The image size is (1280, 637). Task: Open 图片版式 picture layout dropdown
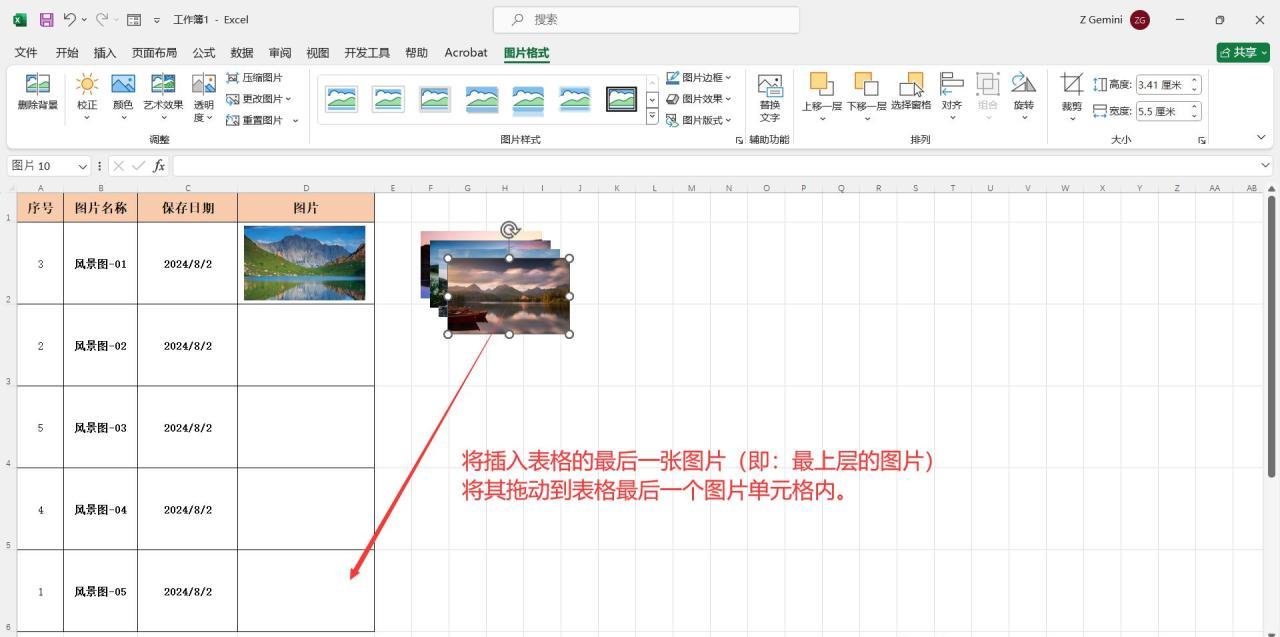698,120
